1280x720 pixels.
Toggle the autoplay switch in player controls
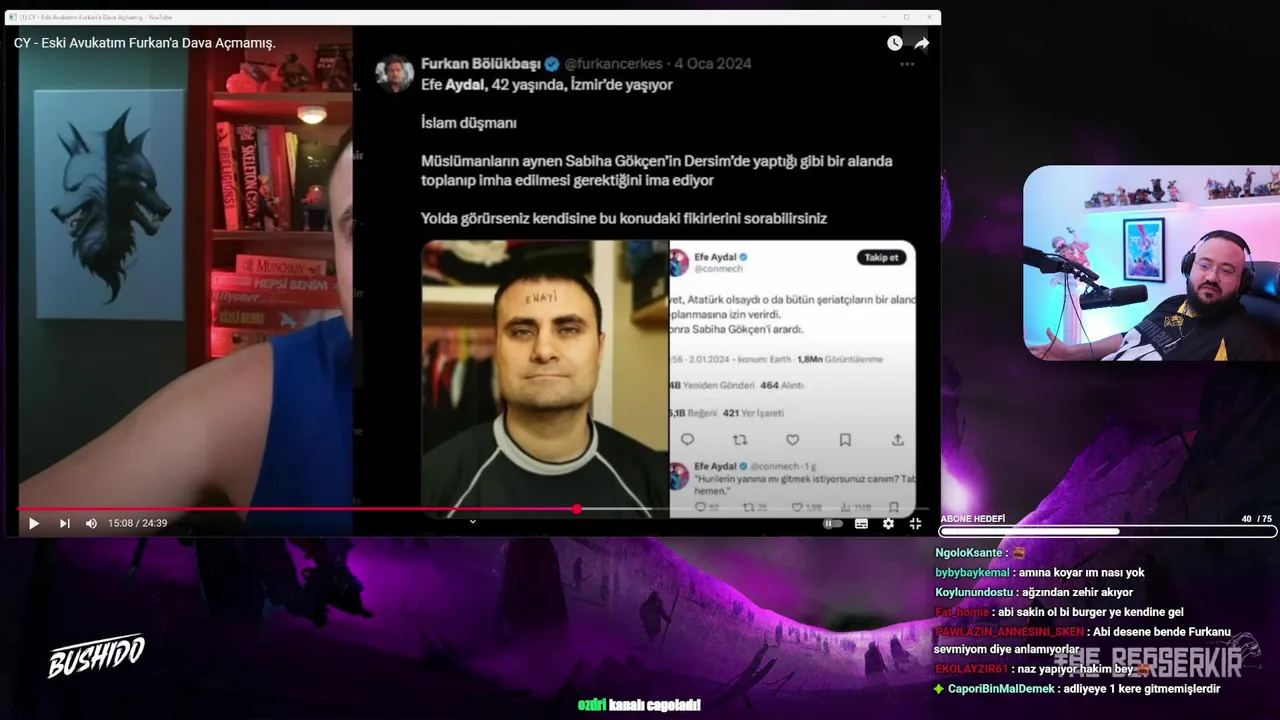832,523
